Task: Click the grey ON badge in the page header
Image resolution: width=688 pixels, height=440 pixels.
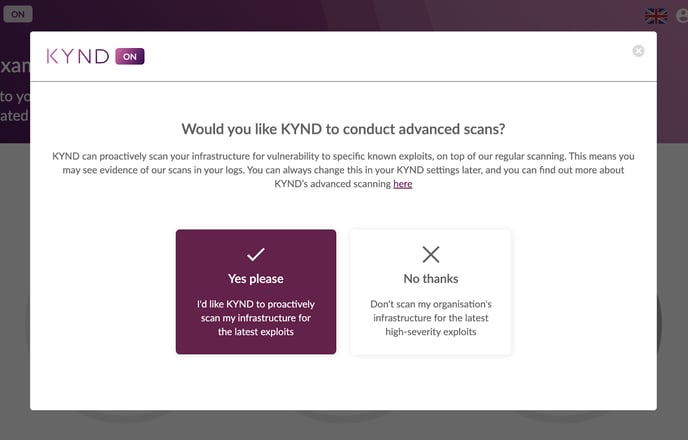Action: pyautogui.click(x=18, y=15)
